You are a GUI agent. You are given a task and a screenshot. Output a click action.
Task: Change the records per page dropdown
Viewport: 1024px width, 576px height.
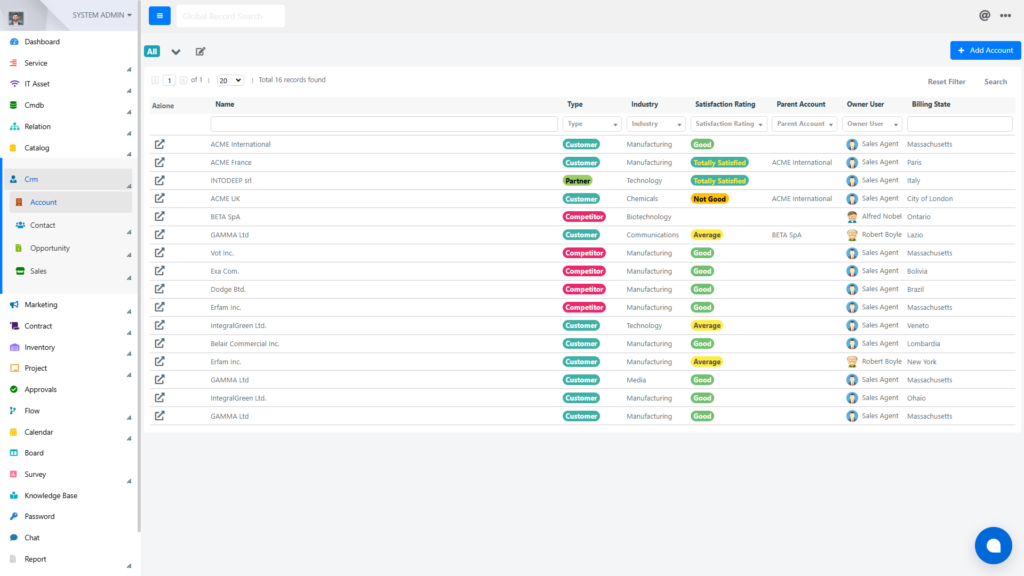click(x=230, y=80)
